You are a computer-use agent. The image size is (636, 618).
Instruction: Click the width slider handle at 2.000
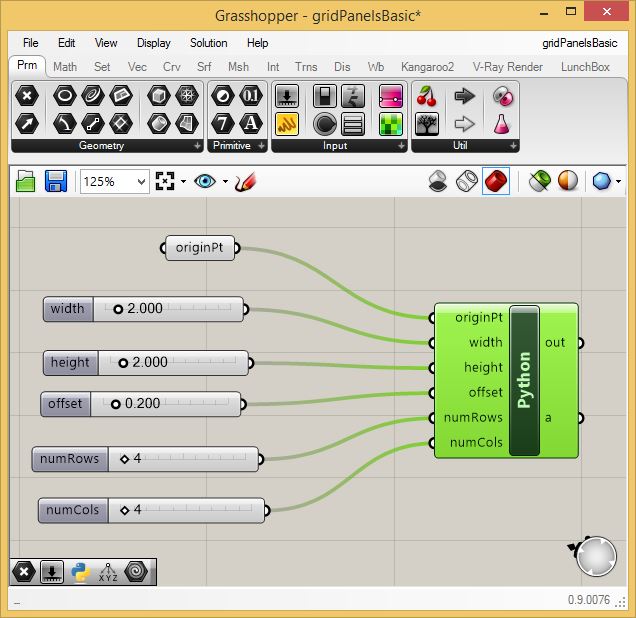(118, 309)
